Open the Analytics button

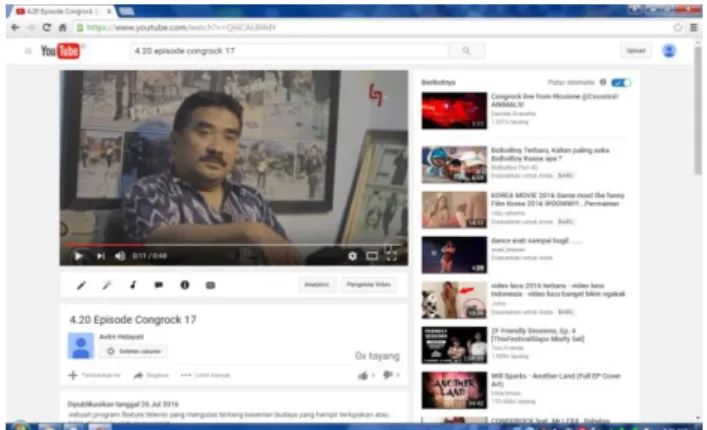(x=317, y=285)
